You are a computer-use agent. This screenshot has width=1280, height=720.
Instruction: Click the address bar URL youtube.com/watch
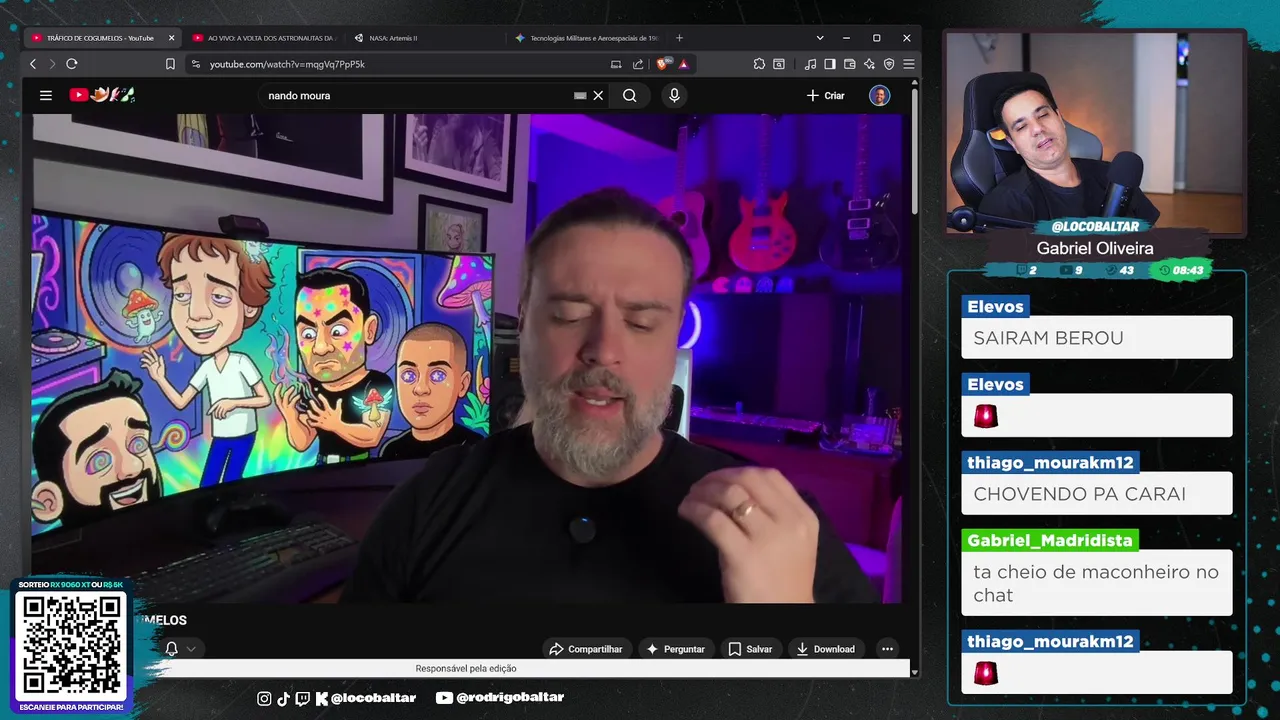[x=287, y=64]
